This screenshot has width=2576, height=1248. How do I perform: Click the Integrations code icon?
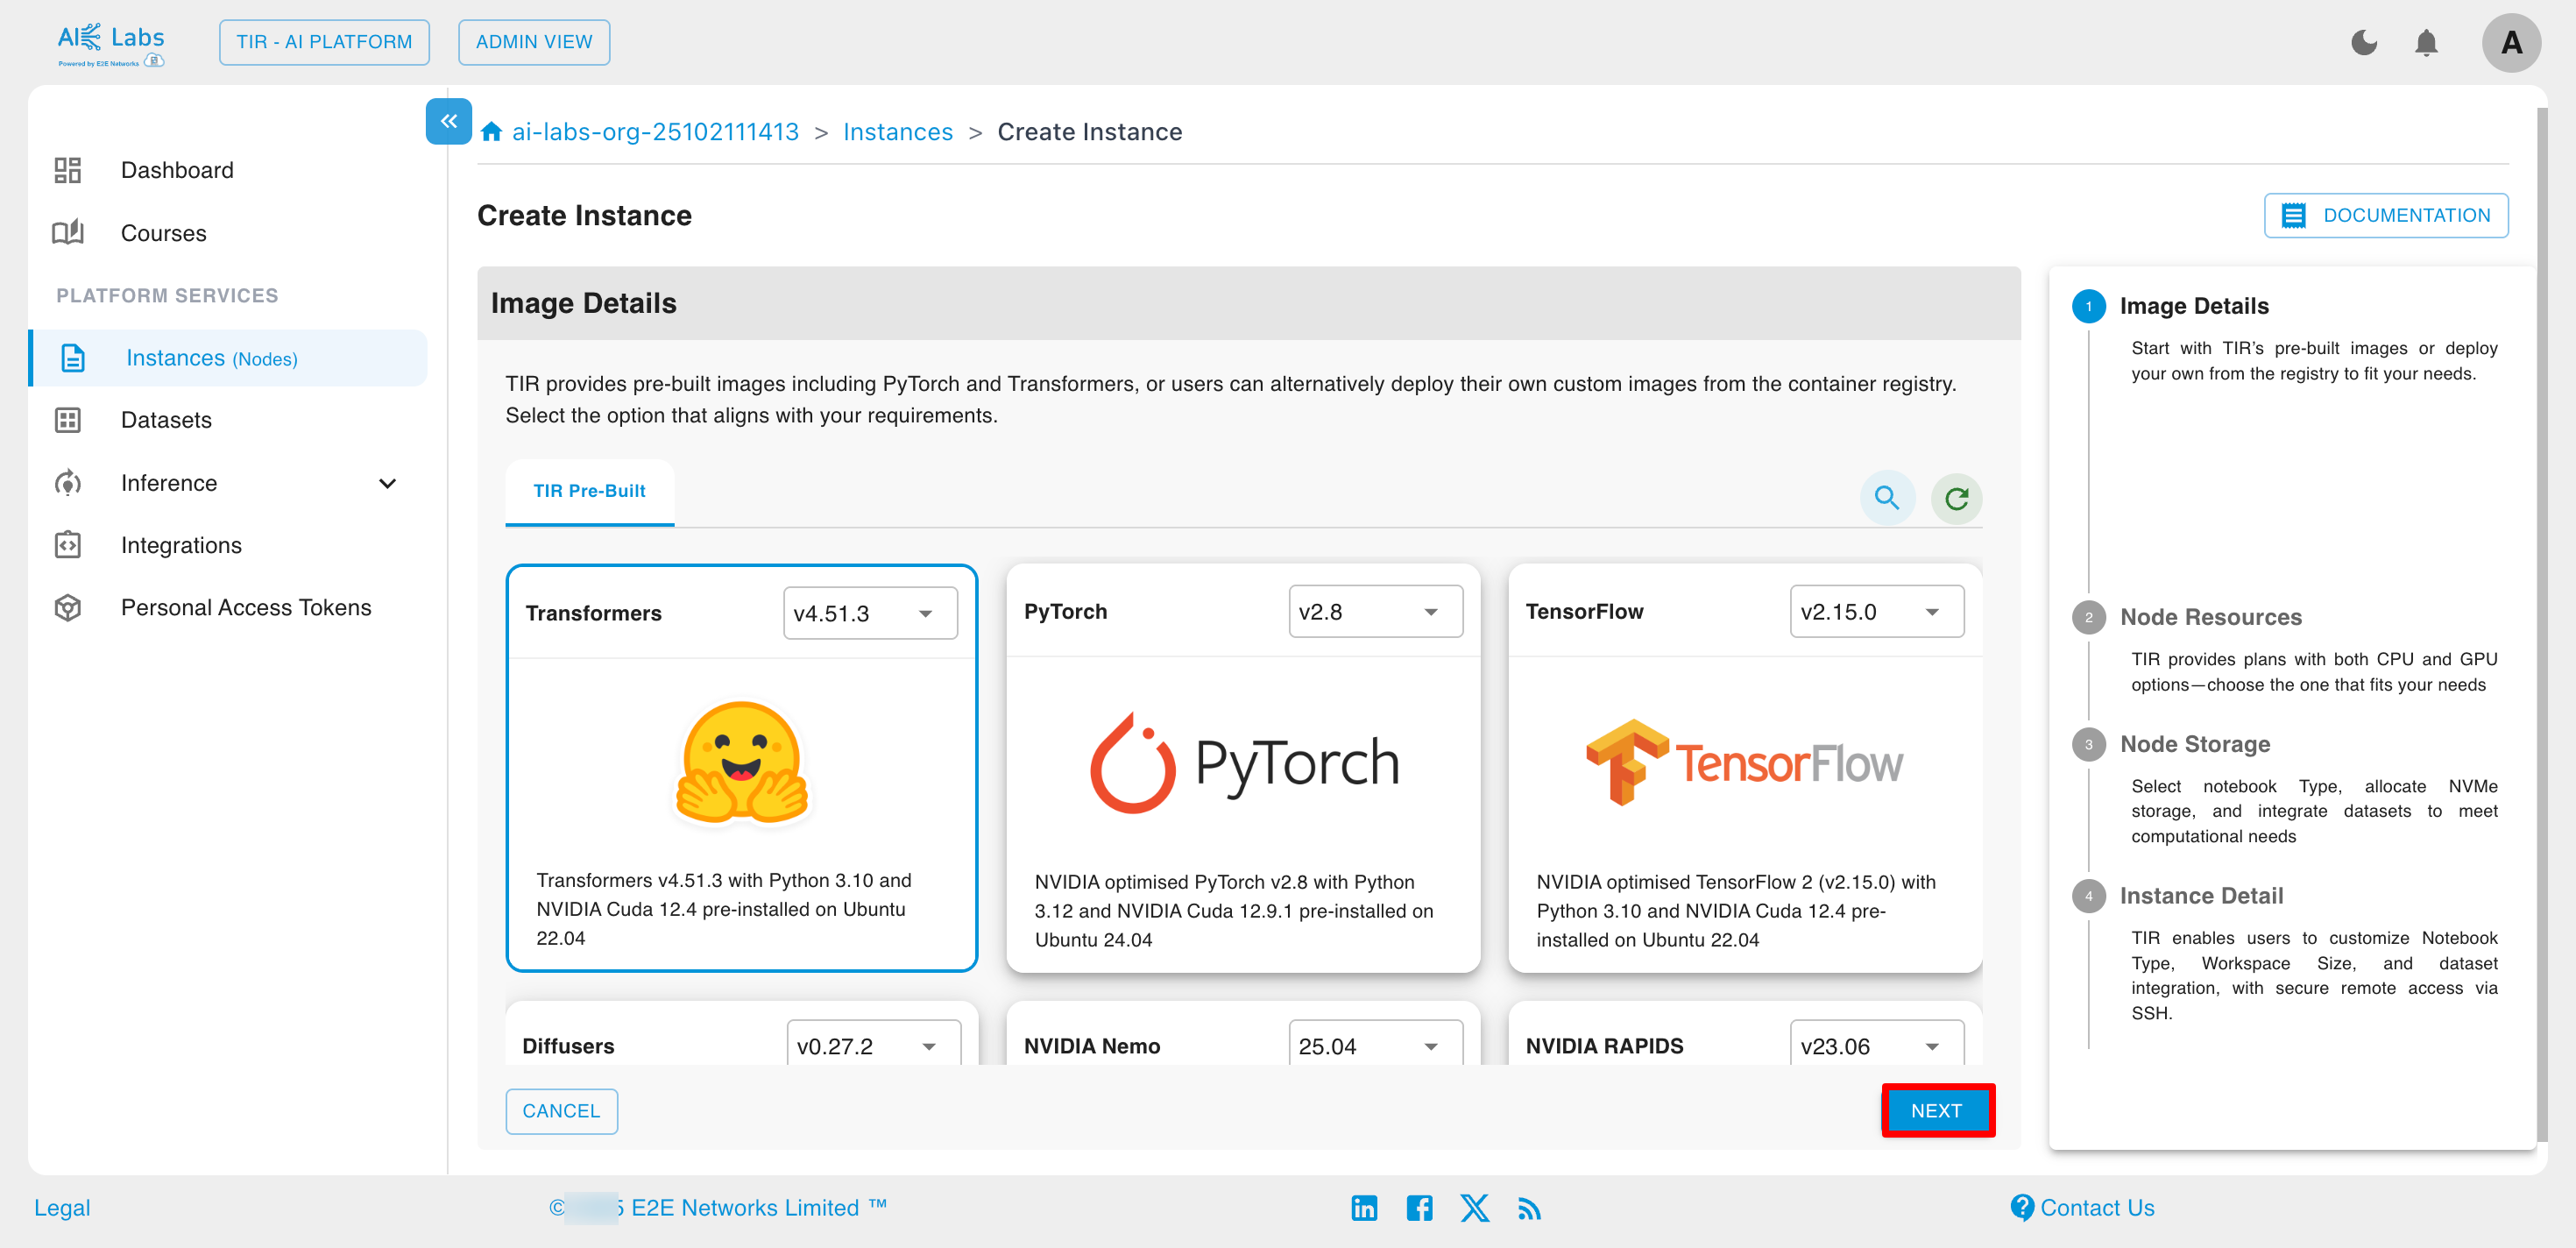pyautogui.click(x=68, y=545)
